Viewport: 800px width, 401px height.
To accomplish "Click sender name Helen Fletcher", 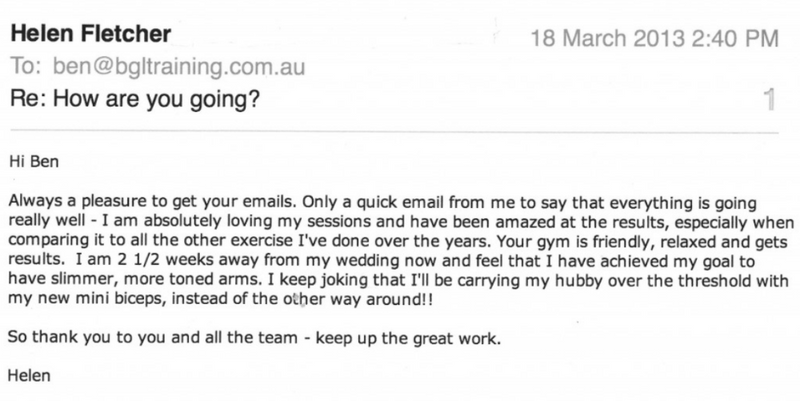I will tap(91, 34).
